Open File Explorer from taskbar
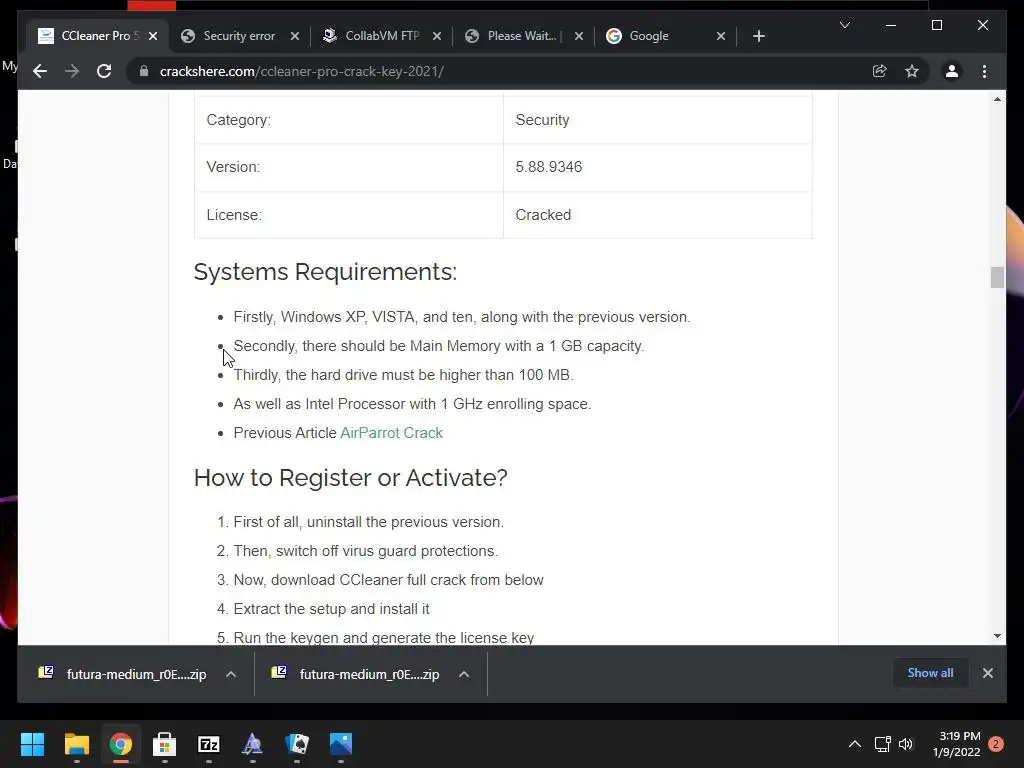Viewport: 1024px width, 768px height. pos(76,744)
